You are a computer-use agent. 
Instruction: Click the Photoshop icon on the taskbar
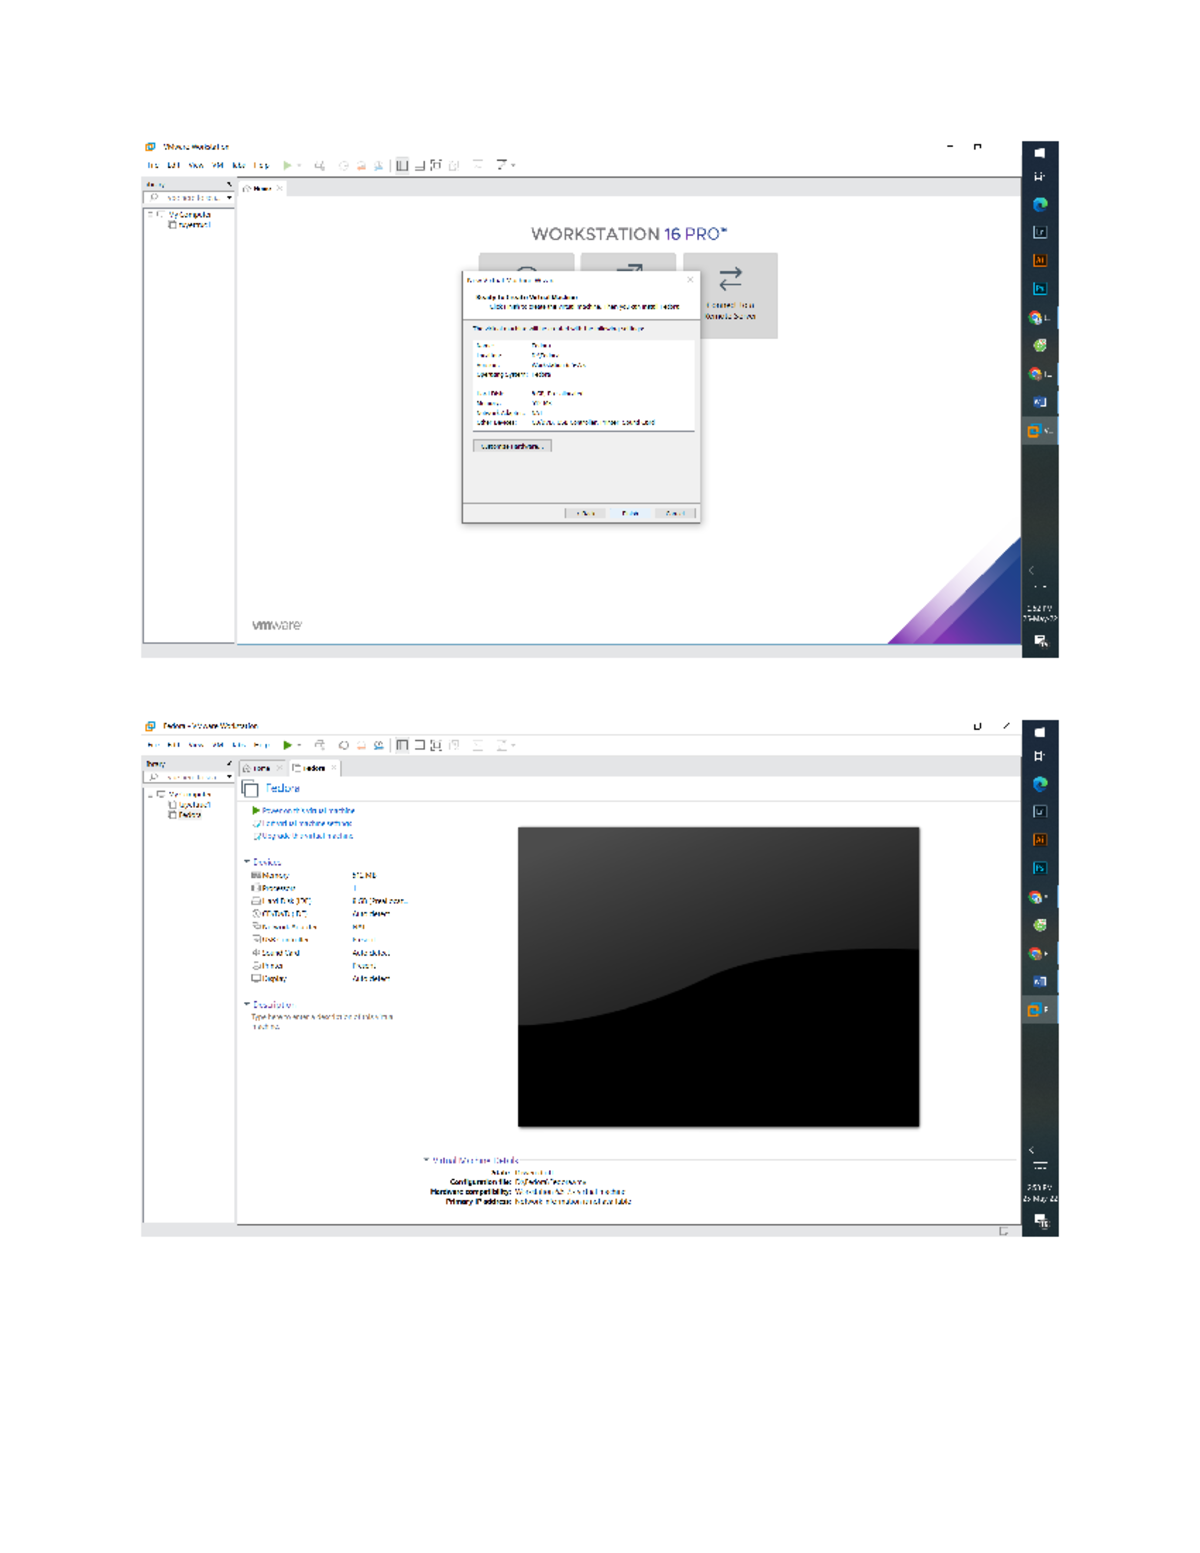pos(1040,868)
